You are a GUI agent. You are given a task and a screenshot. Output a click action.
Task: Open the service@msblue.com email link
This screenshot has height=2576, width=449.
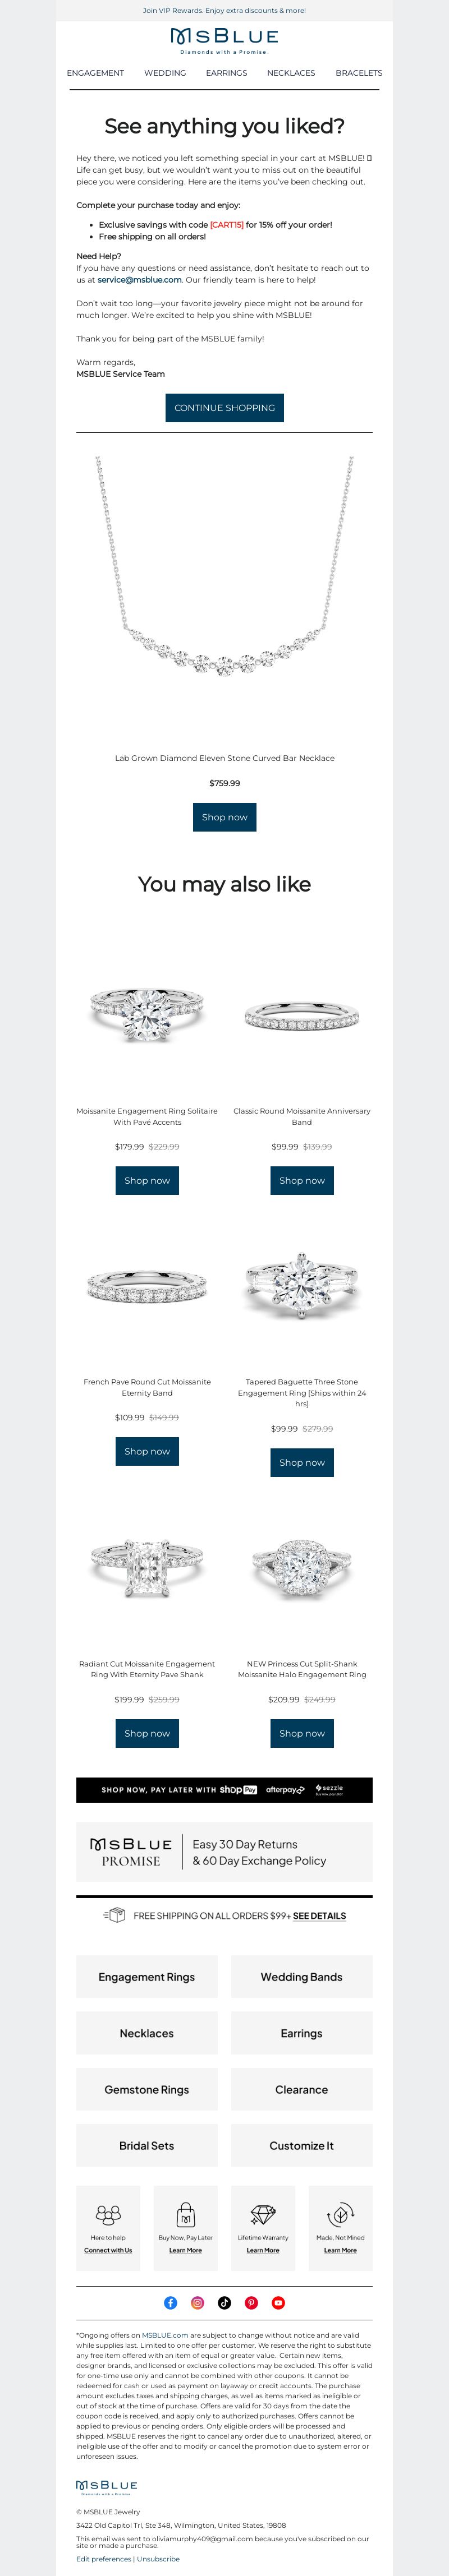pyautogui.click(x=139, y=280)
